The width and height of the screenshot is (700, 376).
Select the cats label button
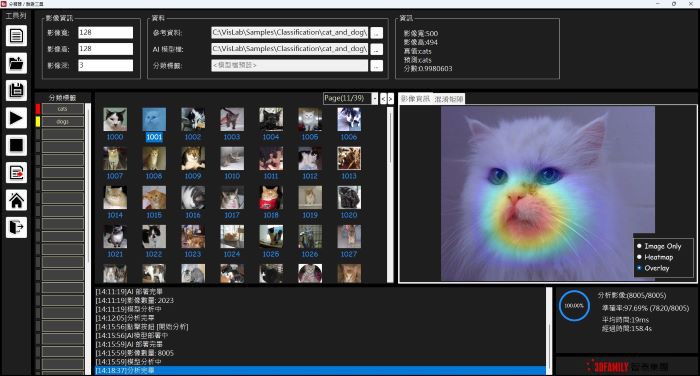click(62, 109)
